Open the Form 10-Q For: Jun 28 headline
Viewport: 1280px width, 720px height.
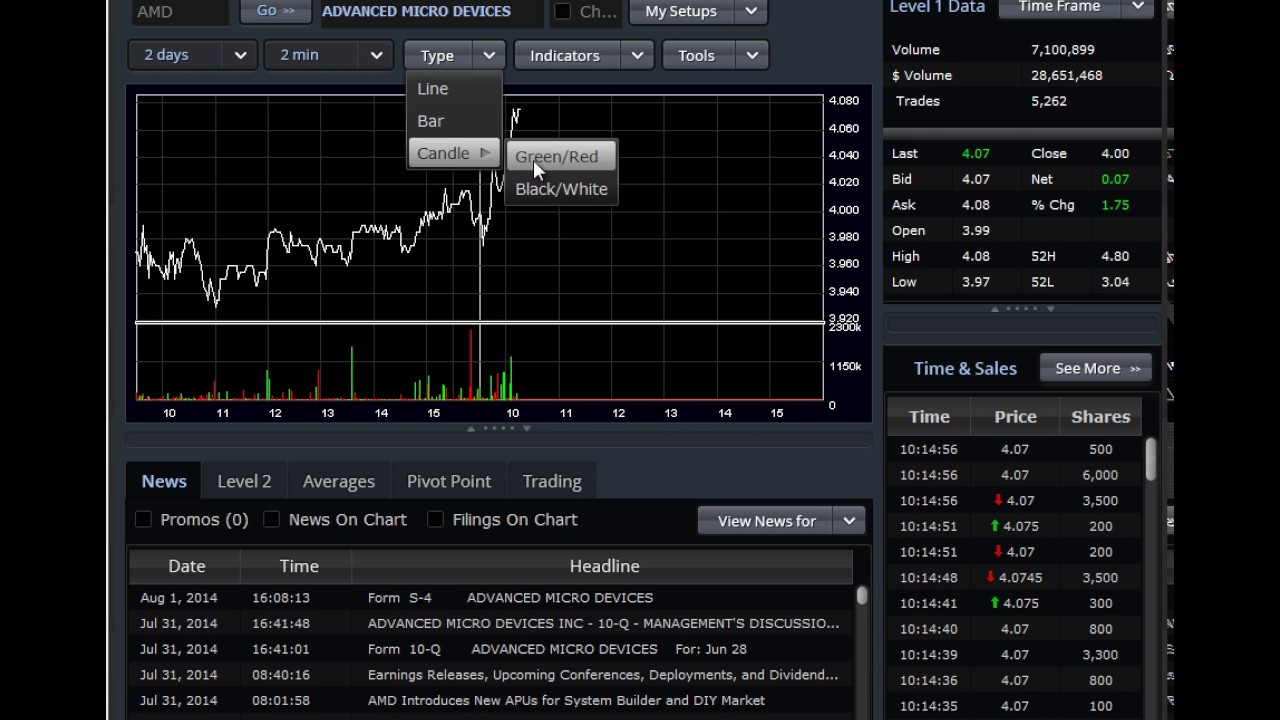(557, 649)
